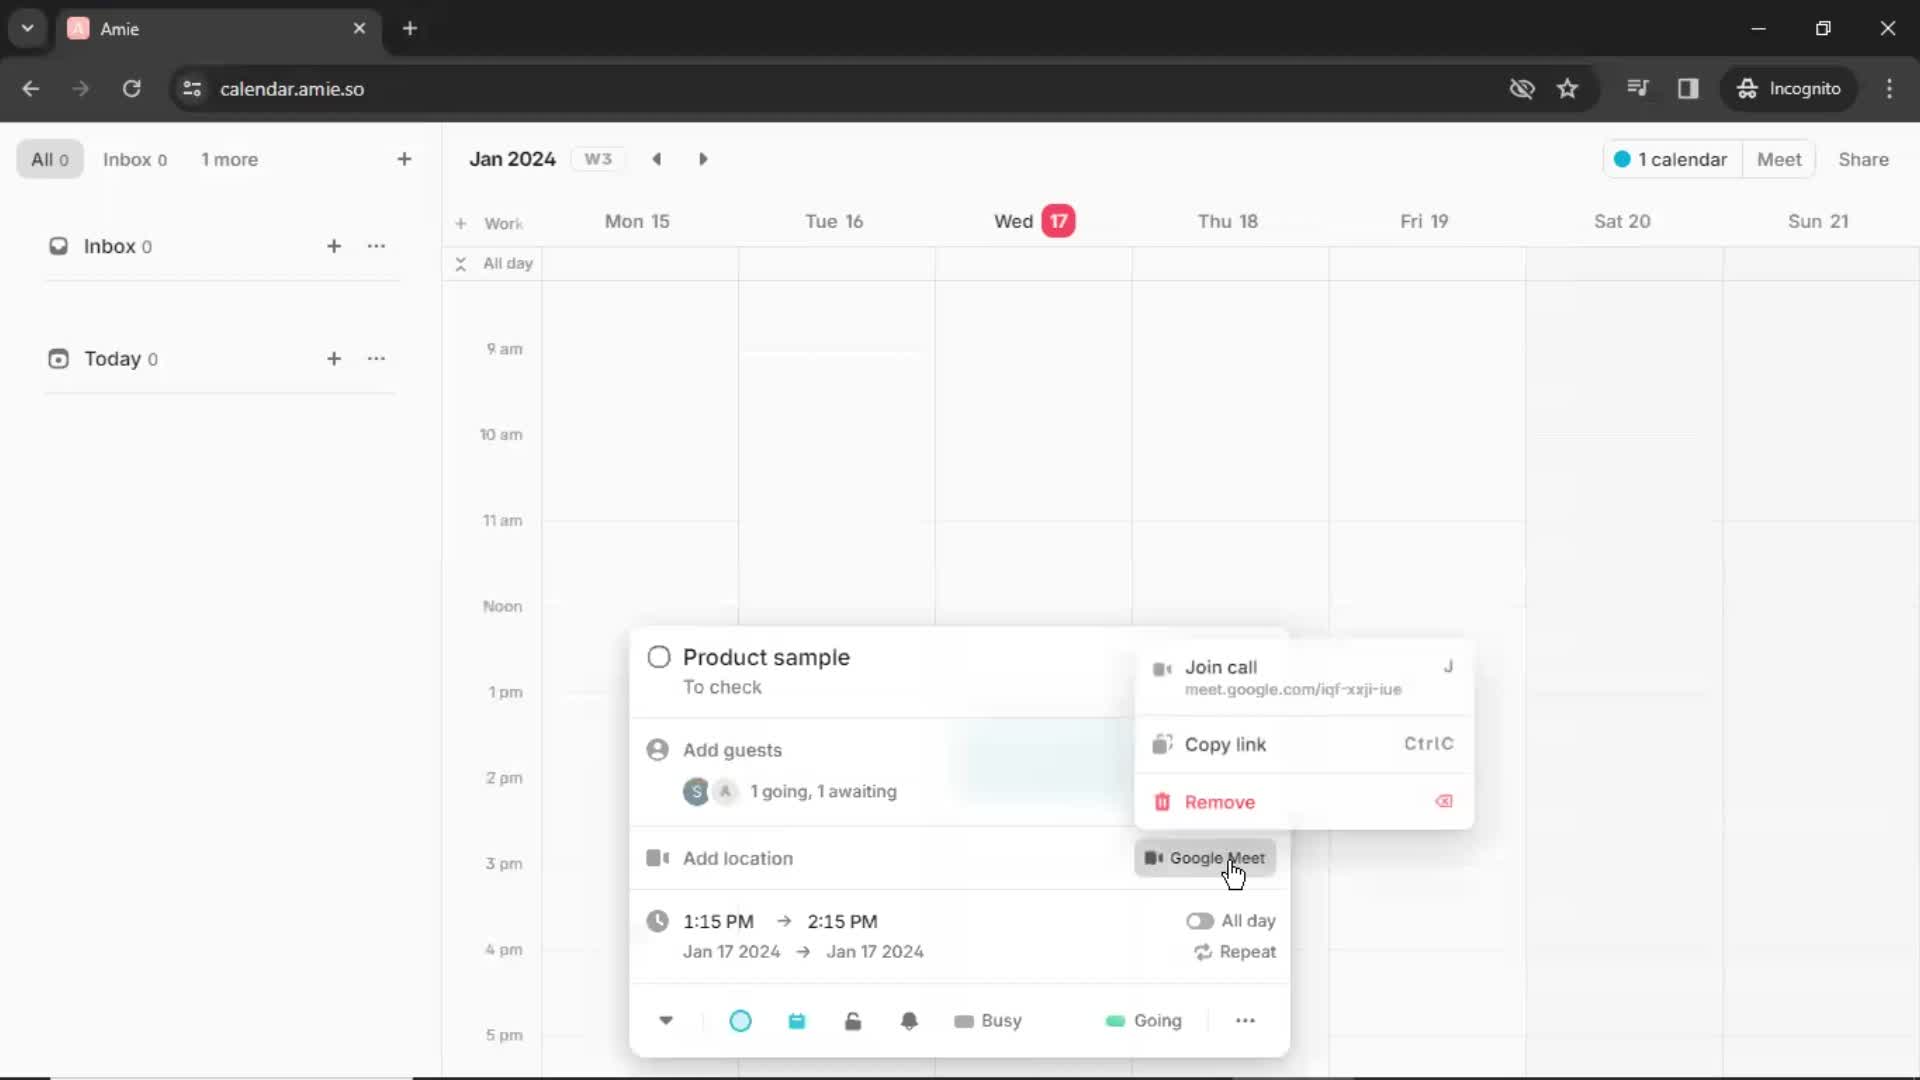This screenshot has width=1920, height=1080.
Task: Click the meet.google.com link to join call
Action: 1292,690
